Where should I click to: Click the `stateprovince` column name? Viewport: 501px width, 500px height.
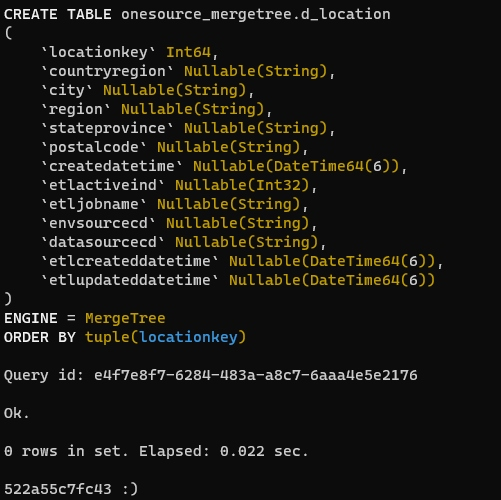107,128
